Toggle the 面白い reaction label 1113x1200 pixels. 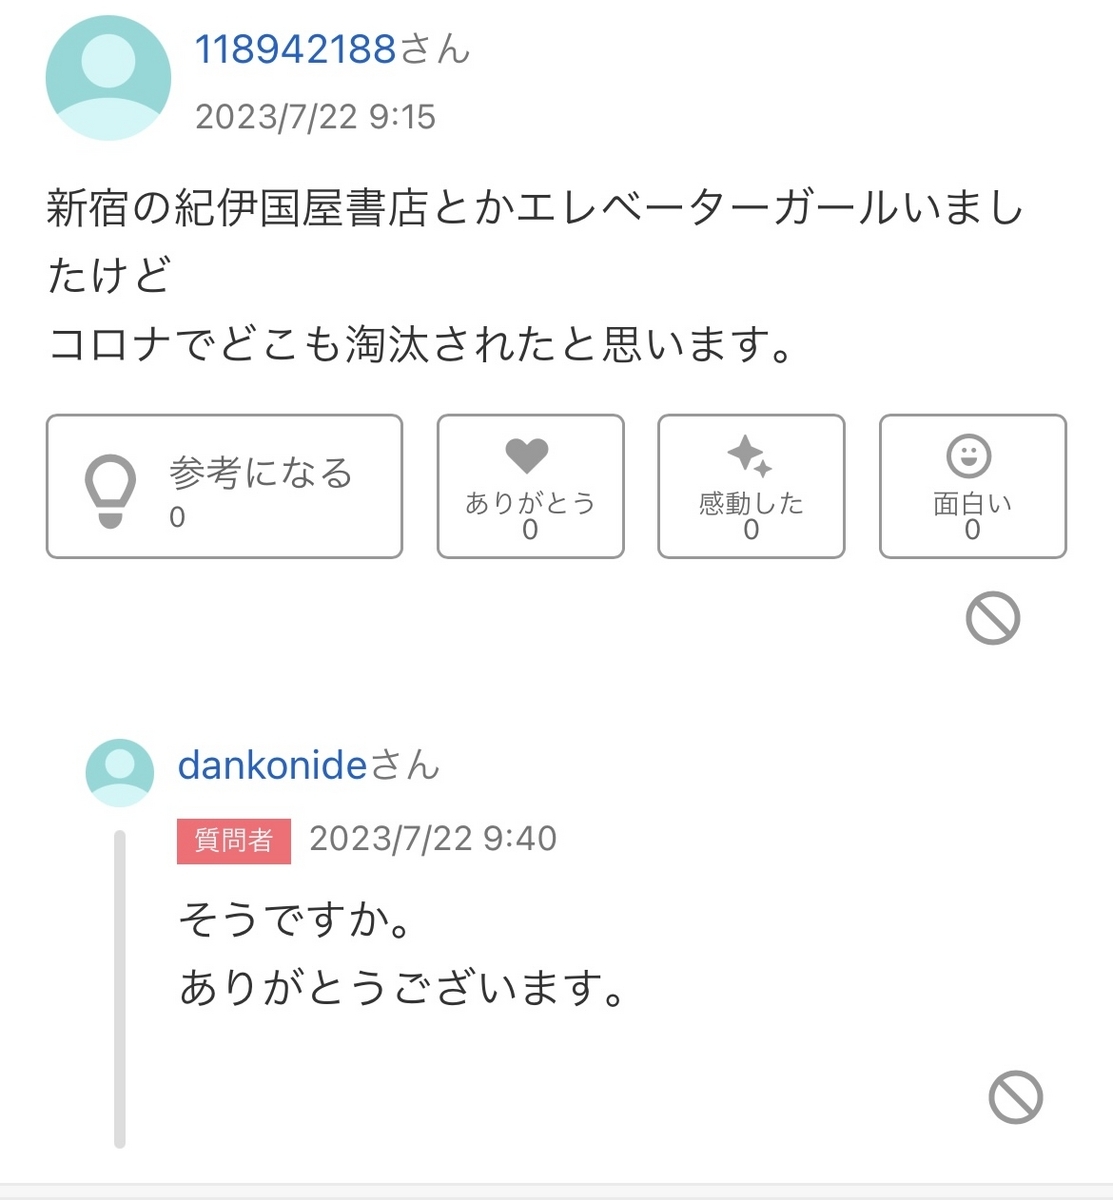point(972,503)
